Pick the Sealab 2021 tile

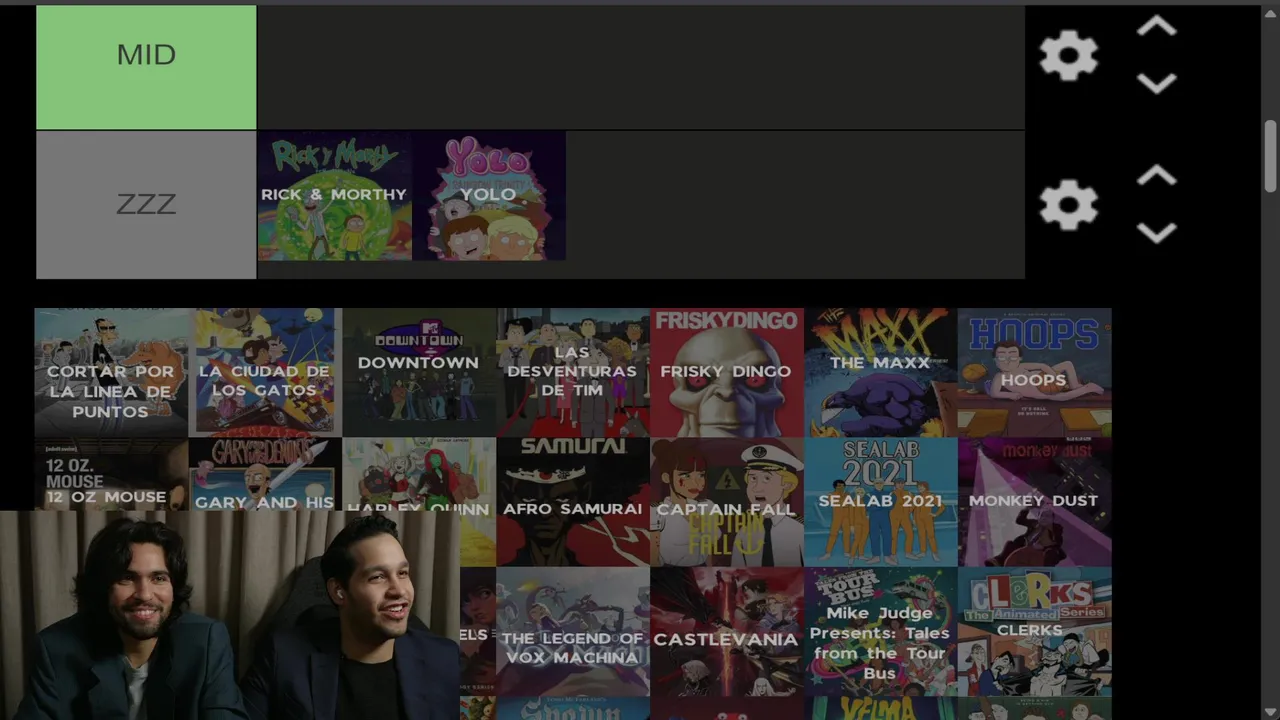click(x=881, y=502)
